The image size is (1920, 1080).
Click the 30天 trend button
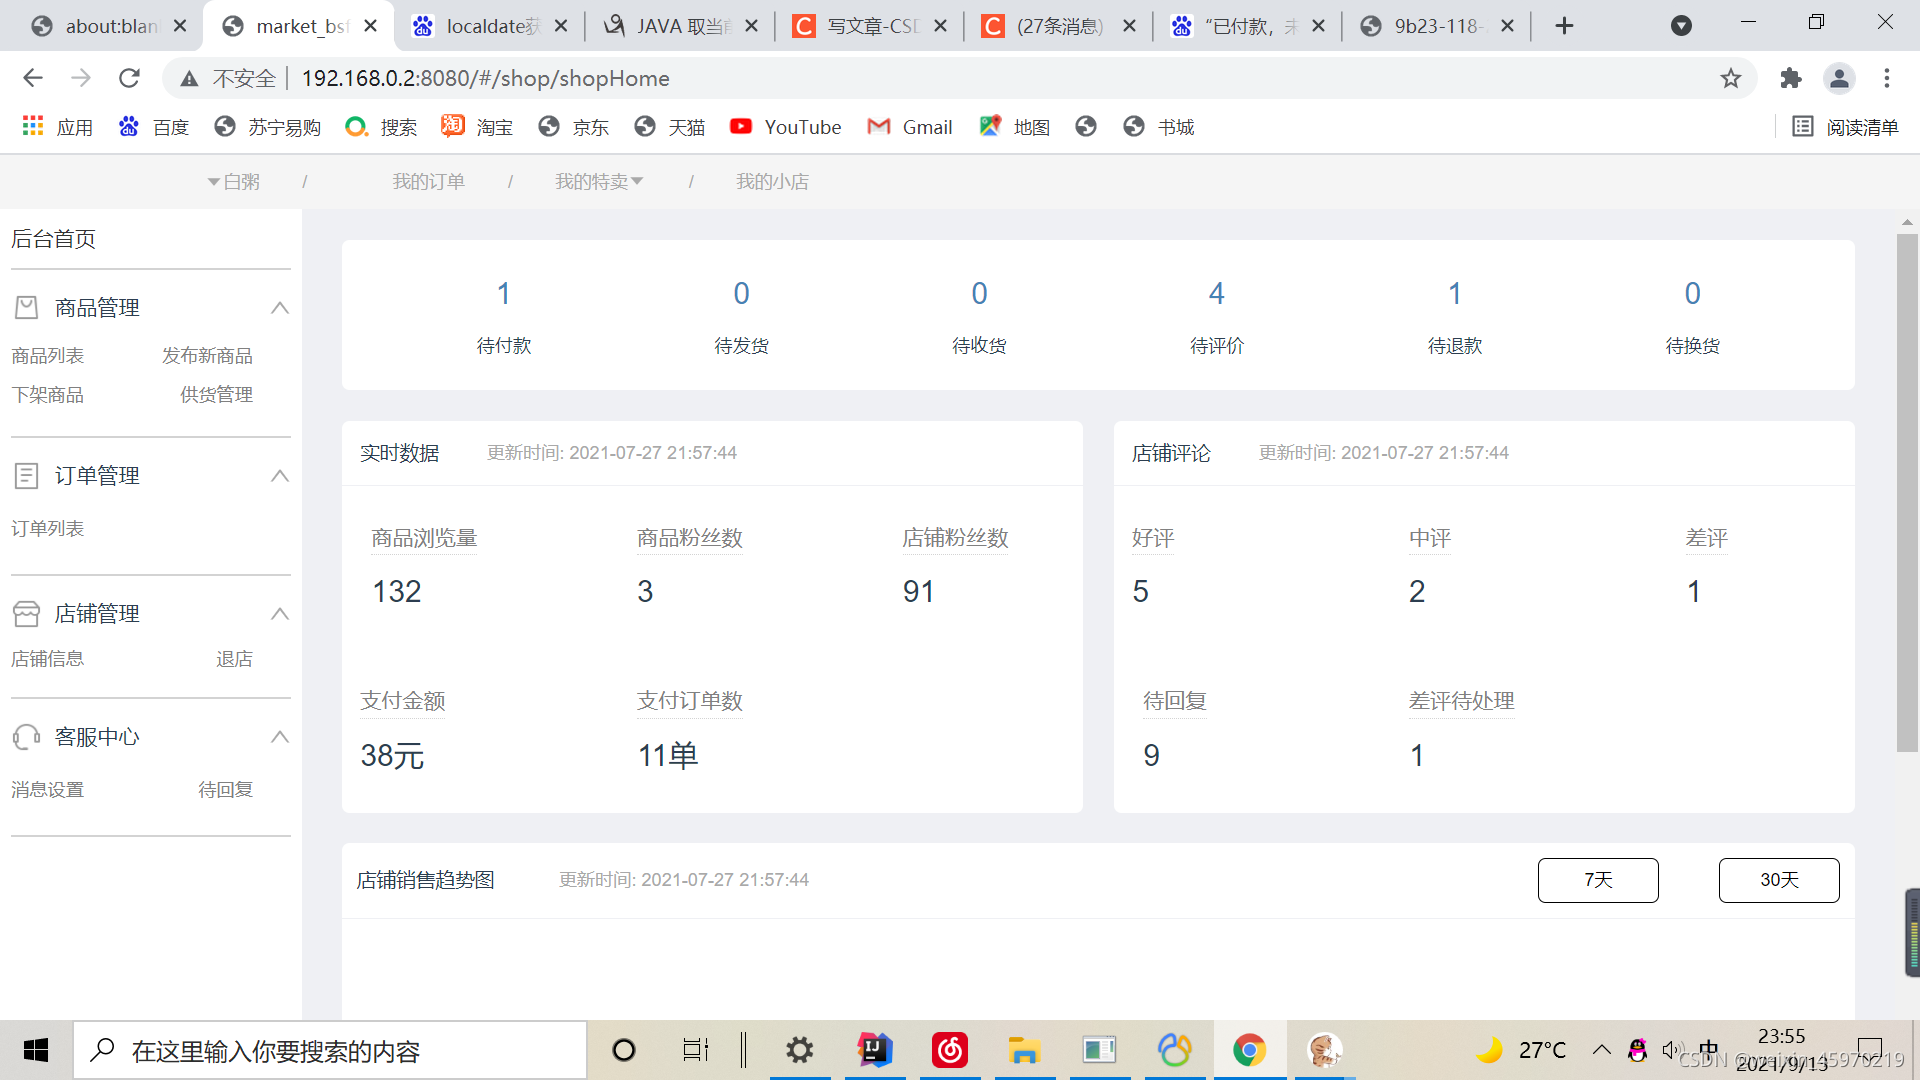tap(1779, 880)
